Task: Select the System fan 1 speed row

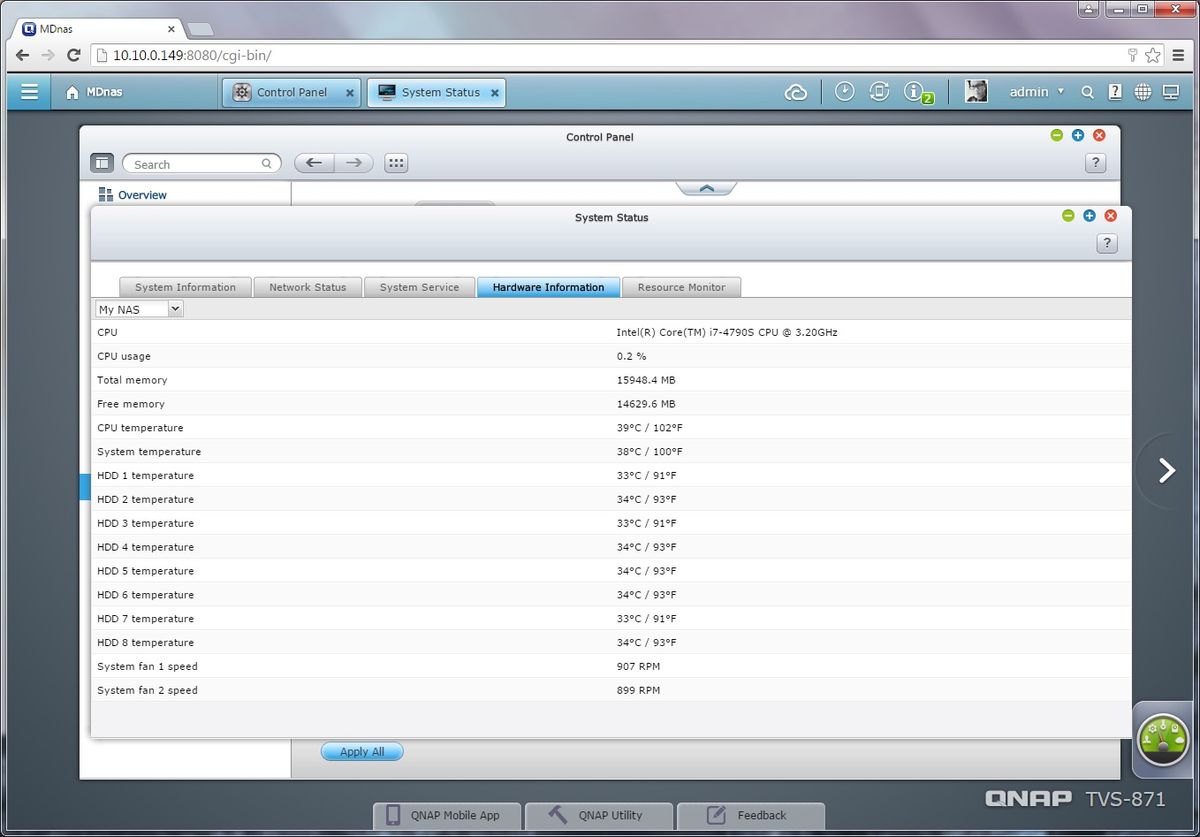Action: pos(611,666)
